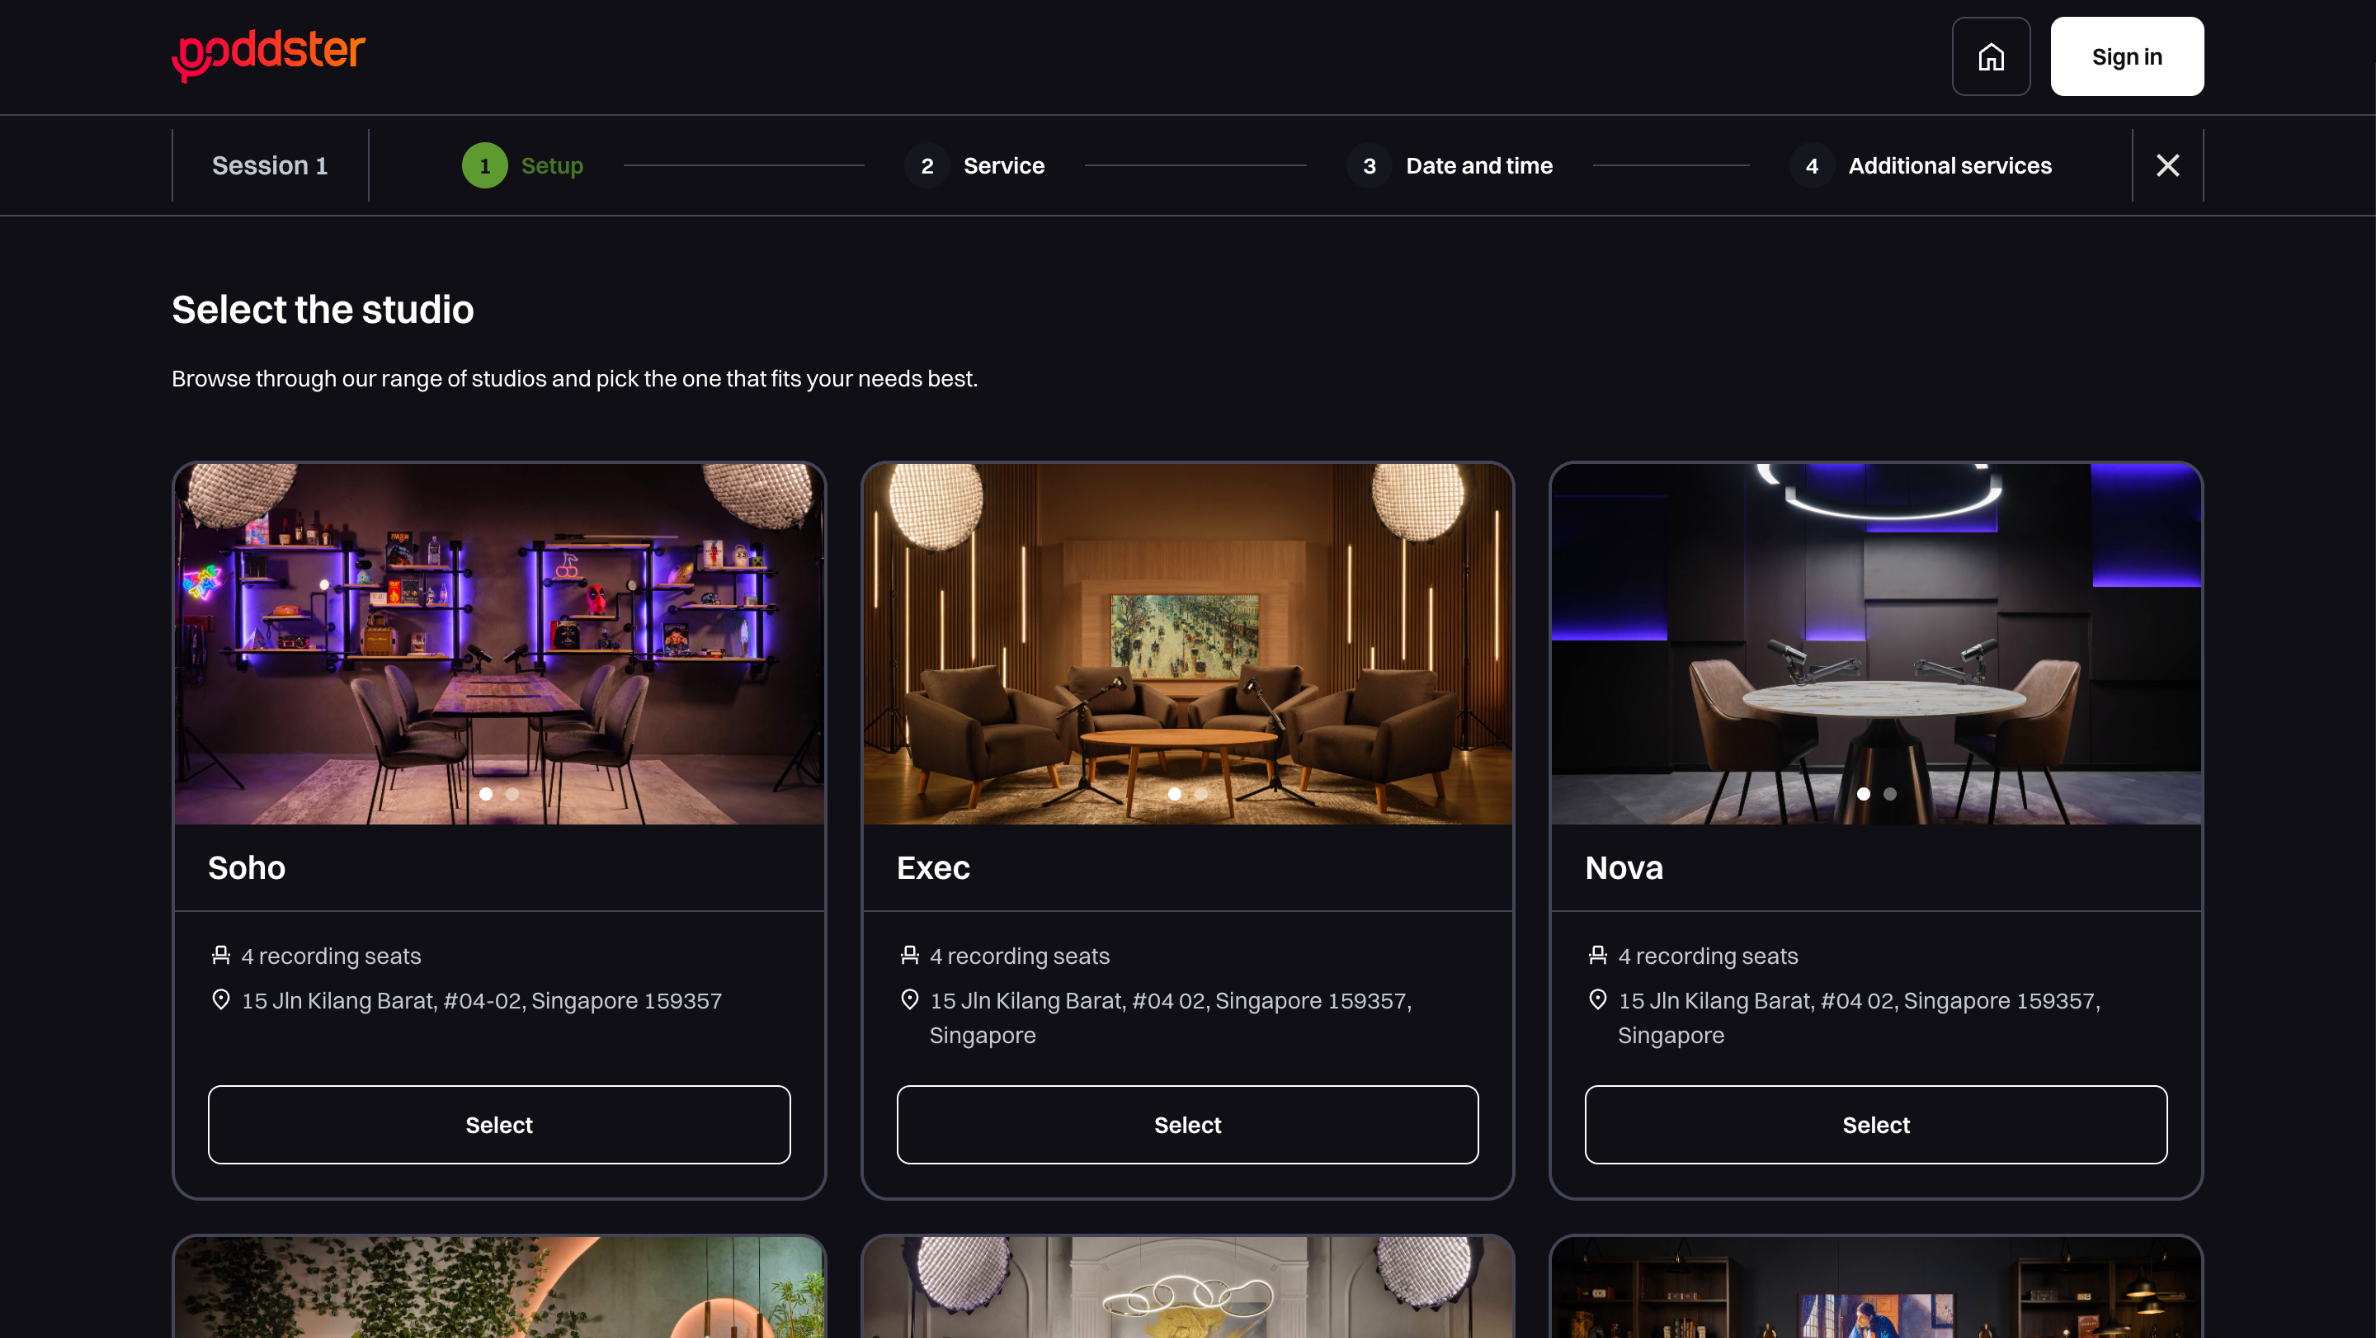Click the seat icon on Nova card

[x=1597, y=955]
